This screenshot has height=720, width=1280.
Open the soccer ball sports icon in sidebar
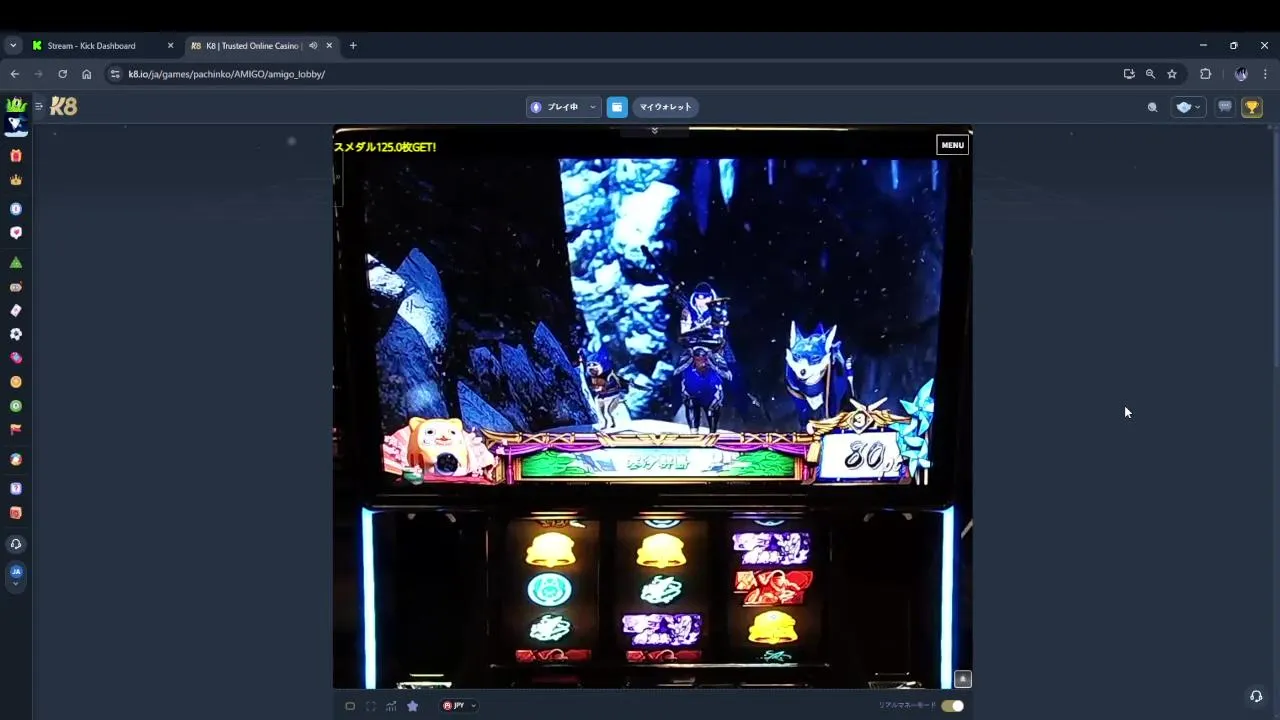coord(15,334)
